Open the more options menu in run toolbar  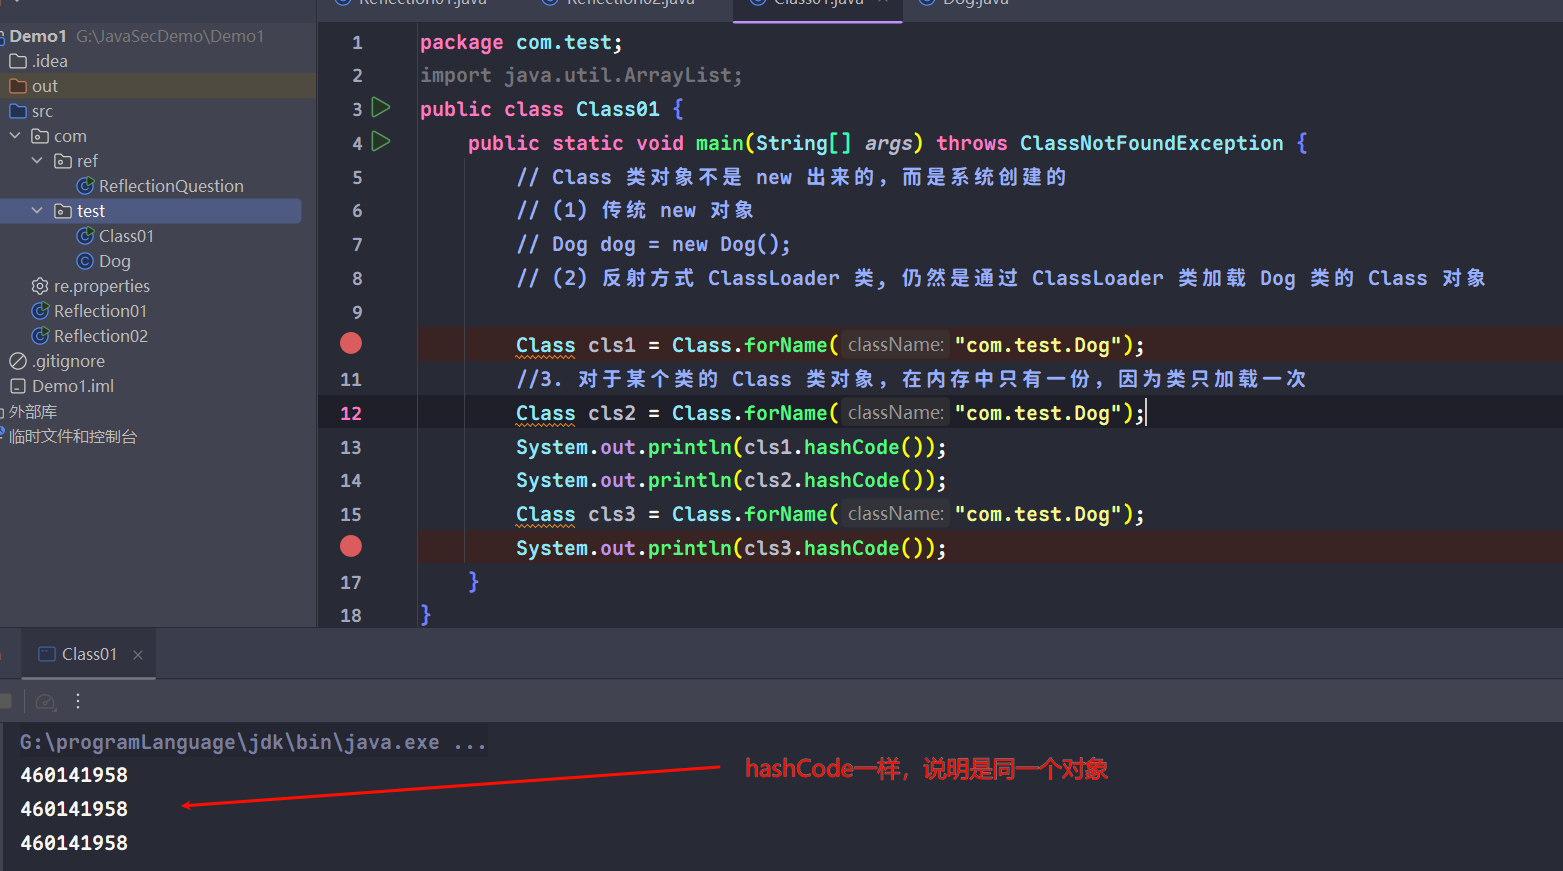click(x=78, y=702)
